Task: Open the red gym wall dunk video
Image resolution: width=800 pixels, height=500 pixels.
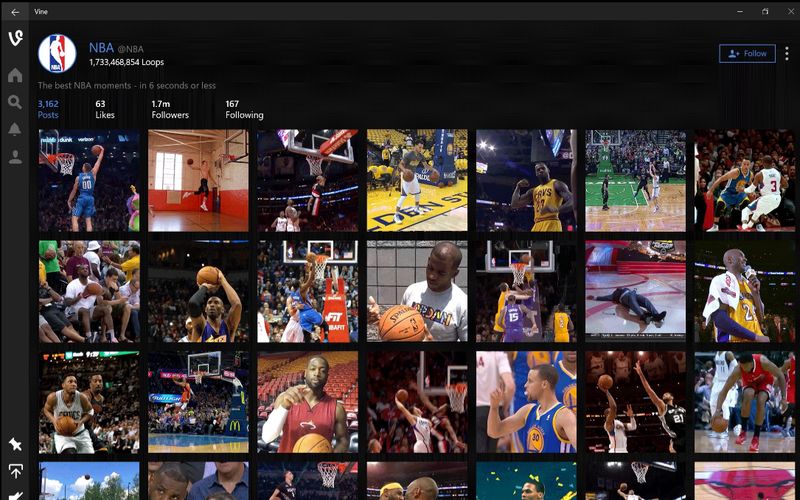Action: click(198, 181)
